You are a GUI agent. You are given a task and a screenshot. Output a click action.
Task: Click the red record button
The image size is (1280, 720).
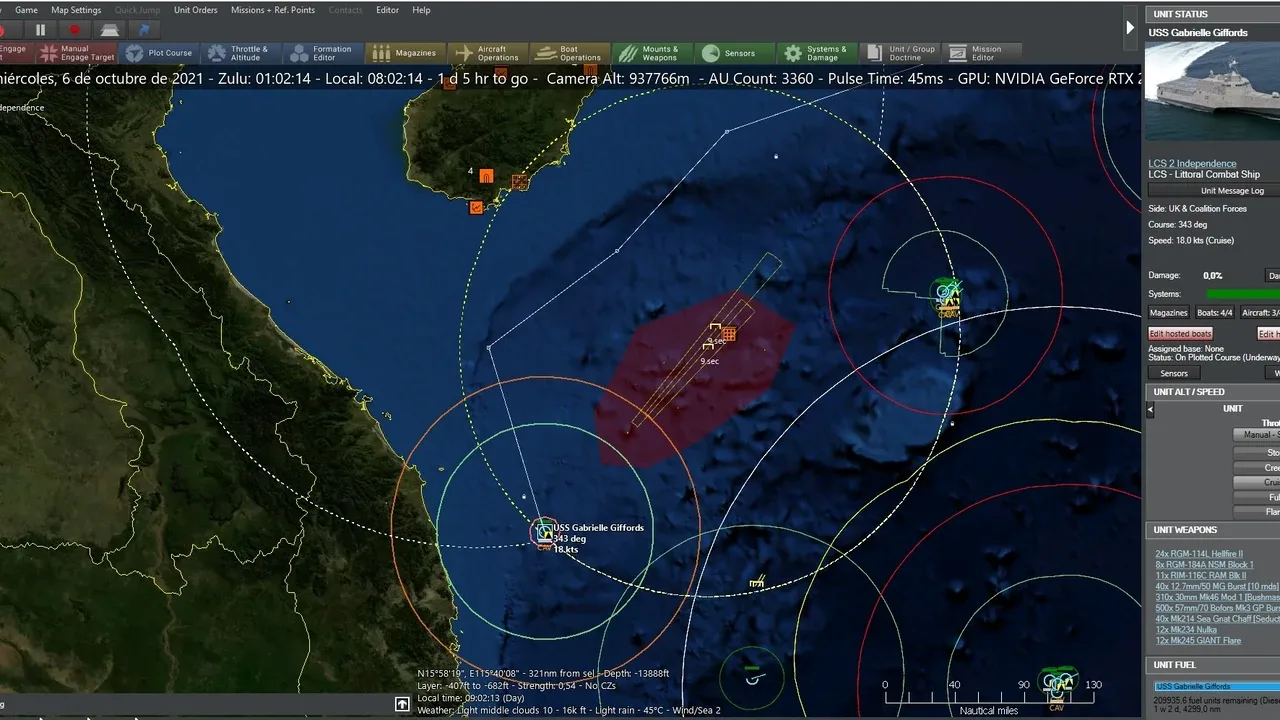(74, 30)
